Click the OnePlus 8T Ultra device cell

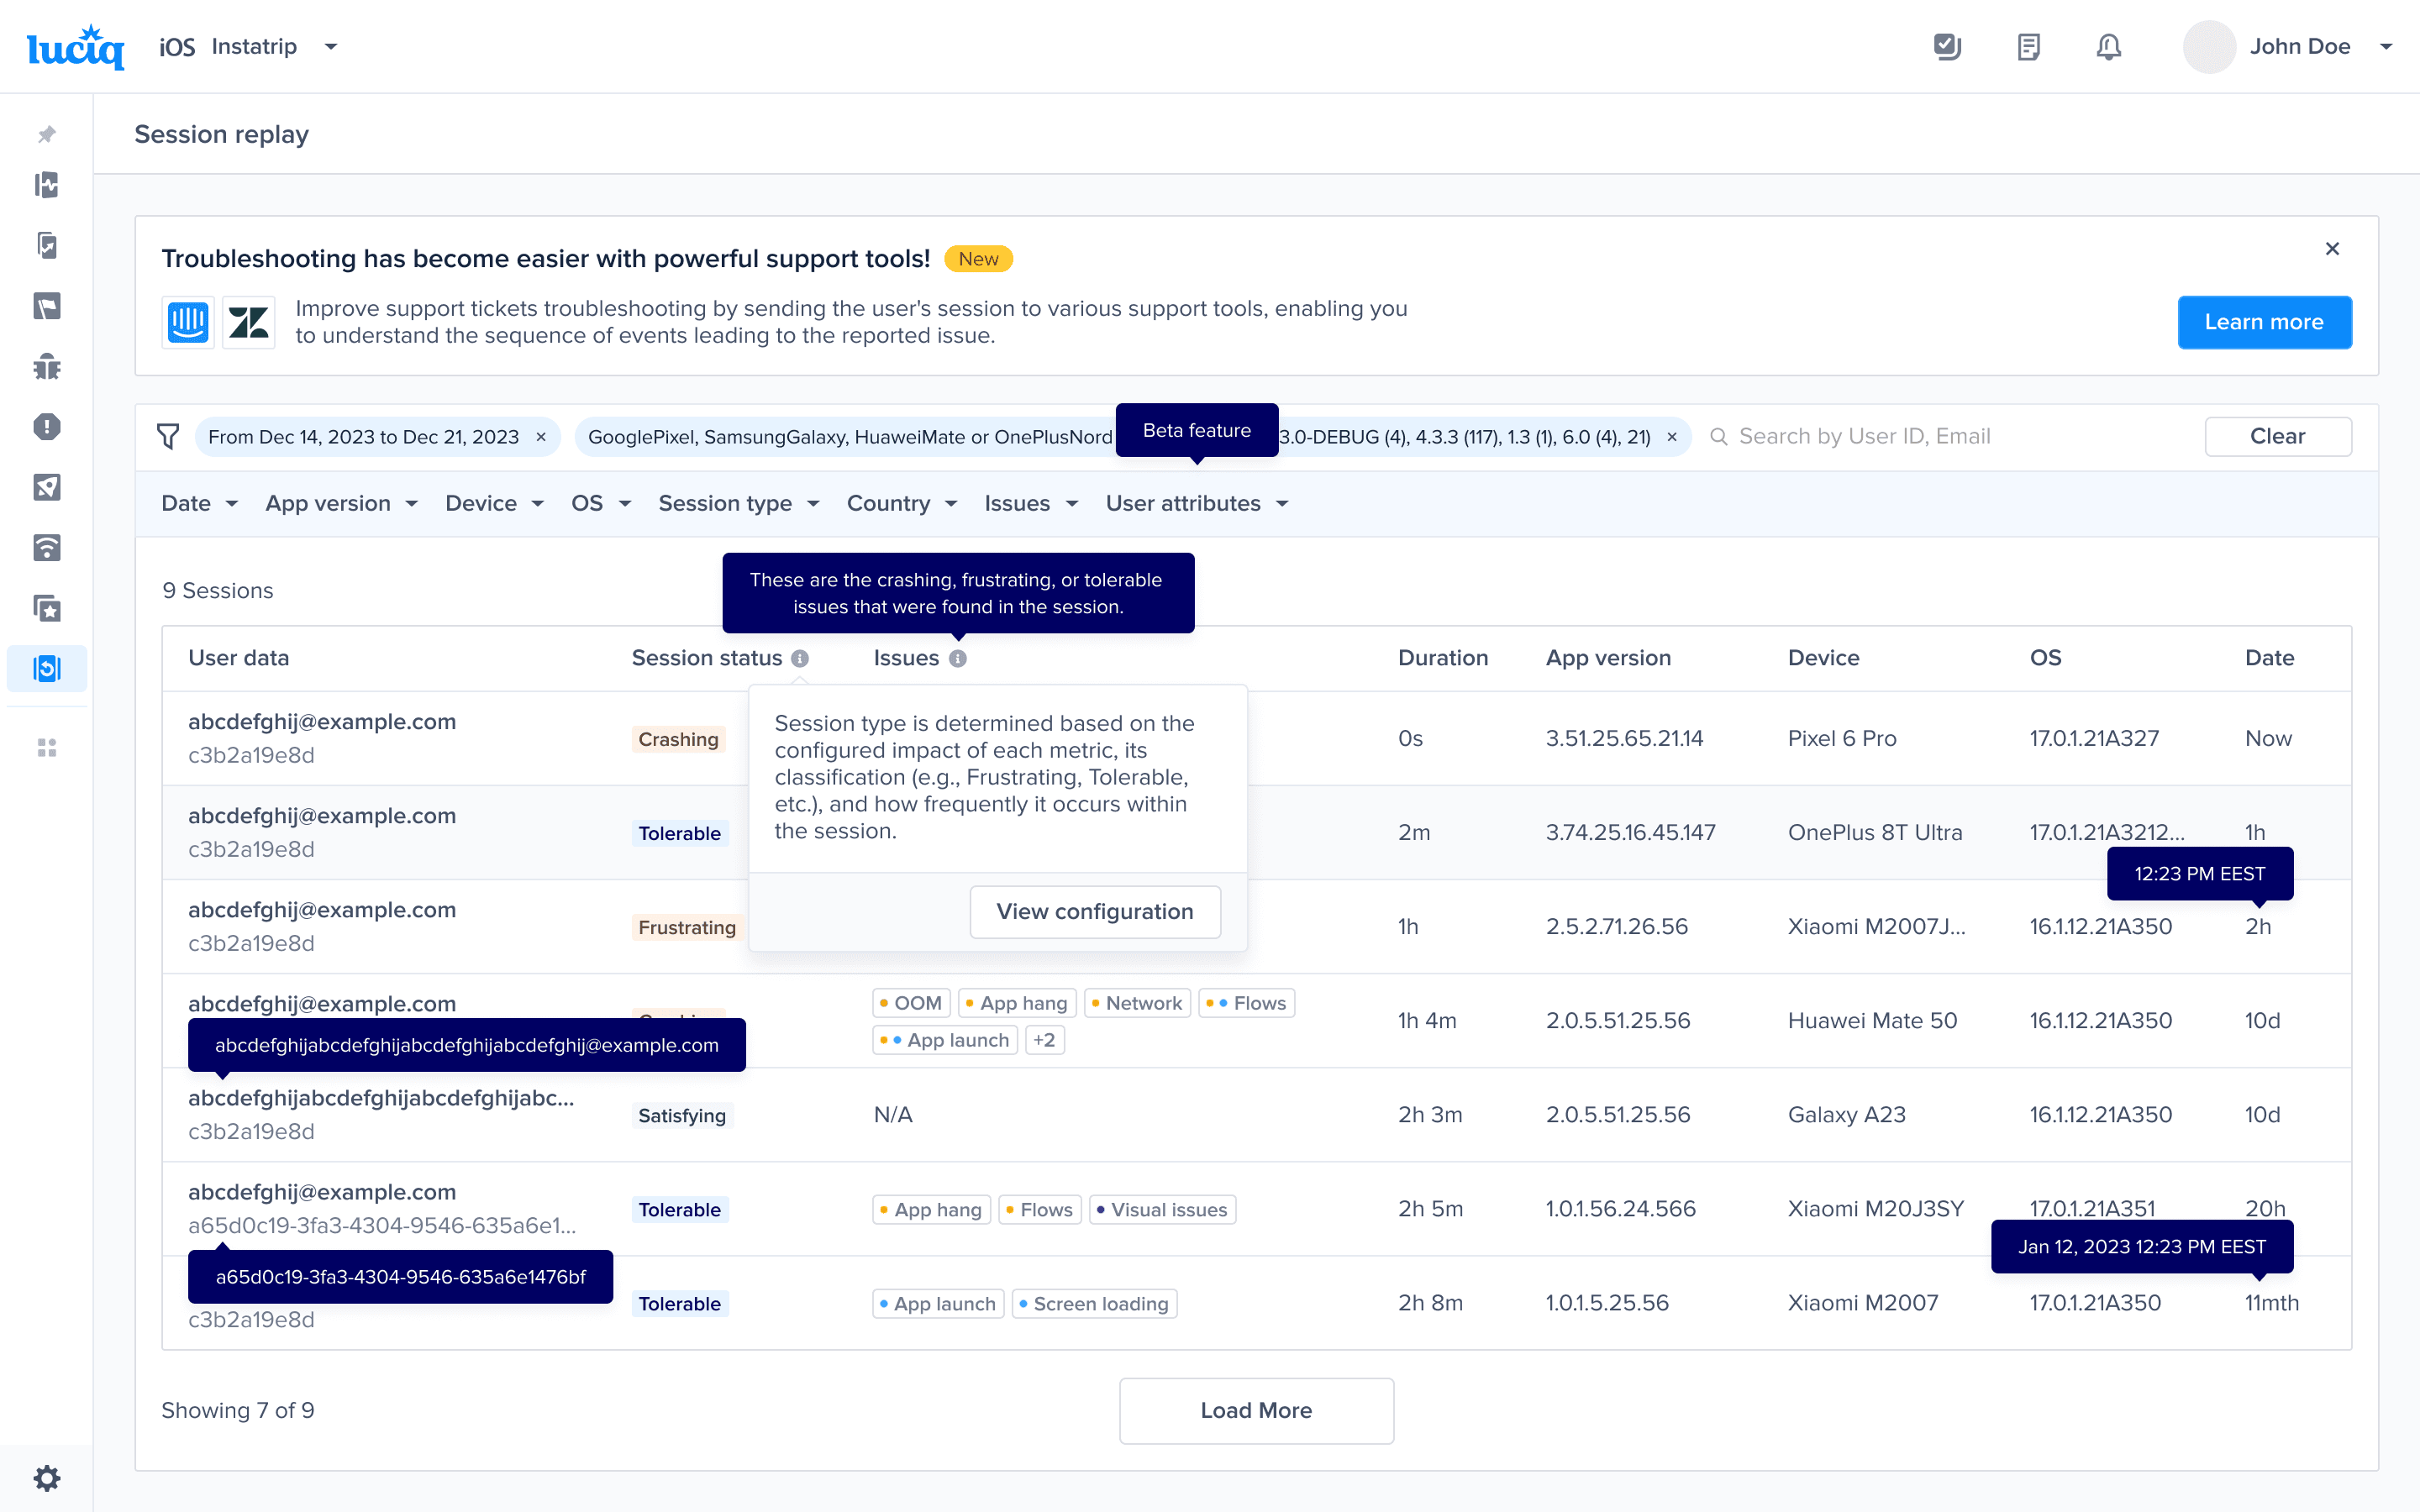click(1875, 832)
